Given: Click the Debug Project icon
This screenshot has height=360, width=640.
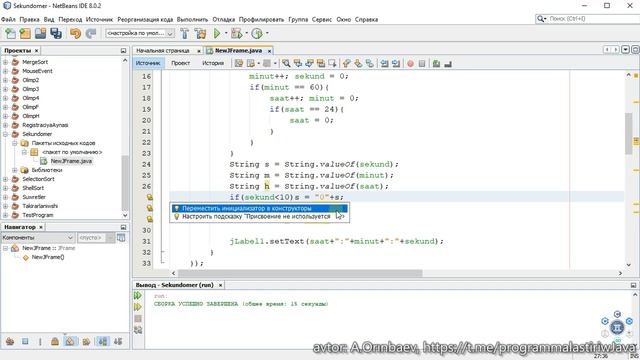Looking at the screenshot, I should 236,33.
